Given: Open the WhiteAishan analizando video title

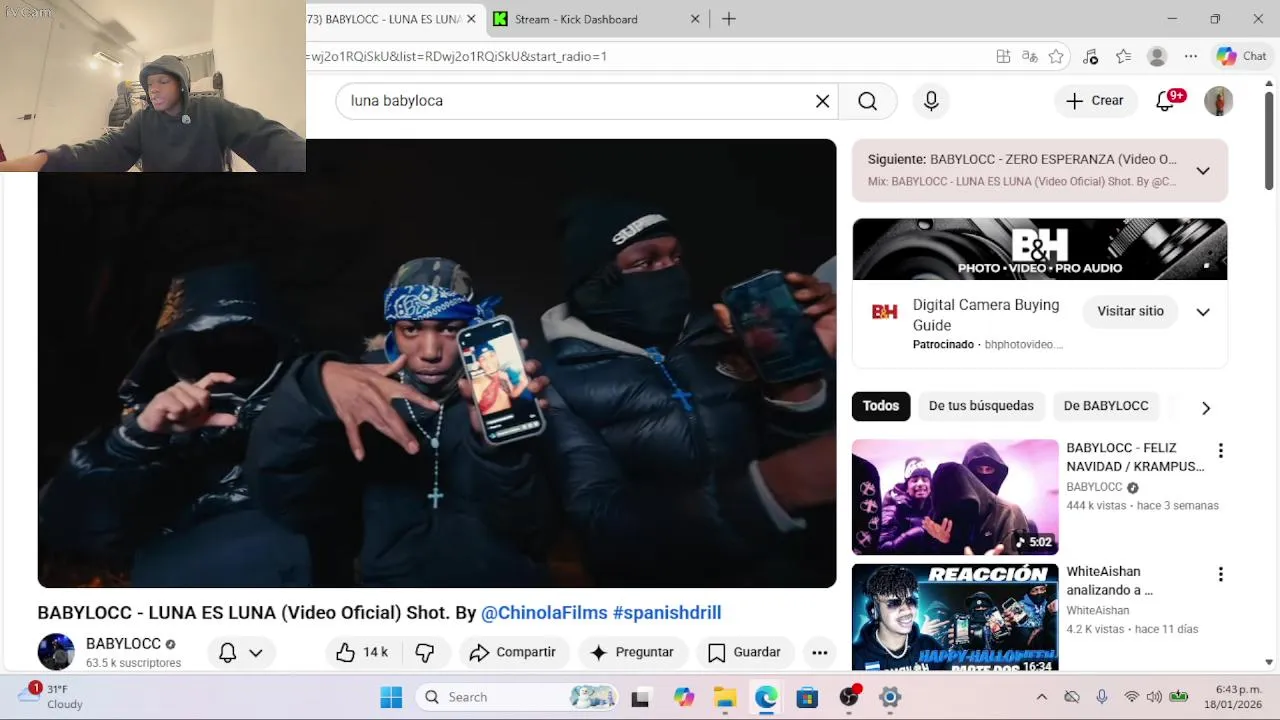Looking at the screenshot, I should [1109, 581].
